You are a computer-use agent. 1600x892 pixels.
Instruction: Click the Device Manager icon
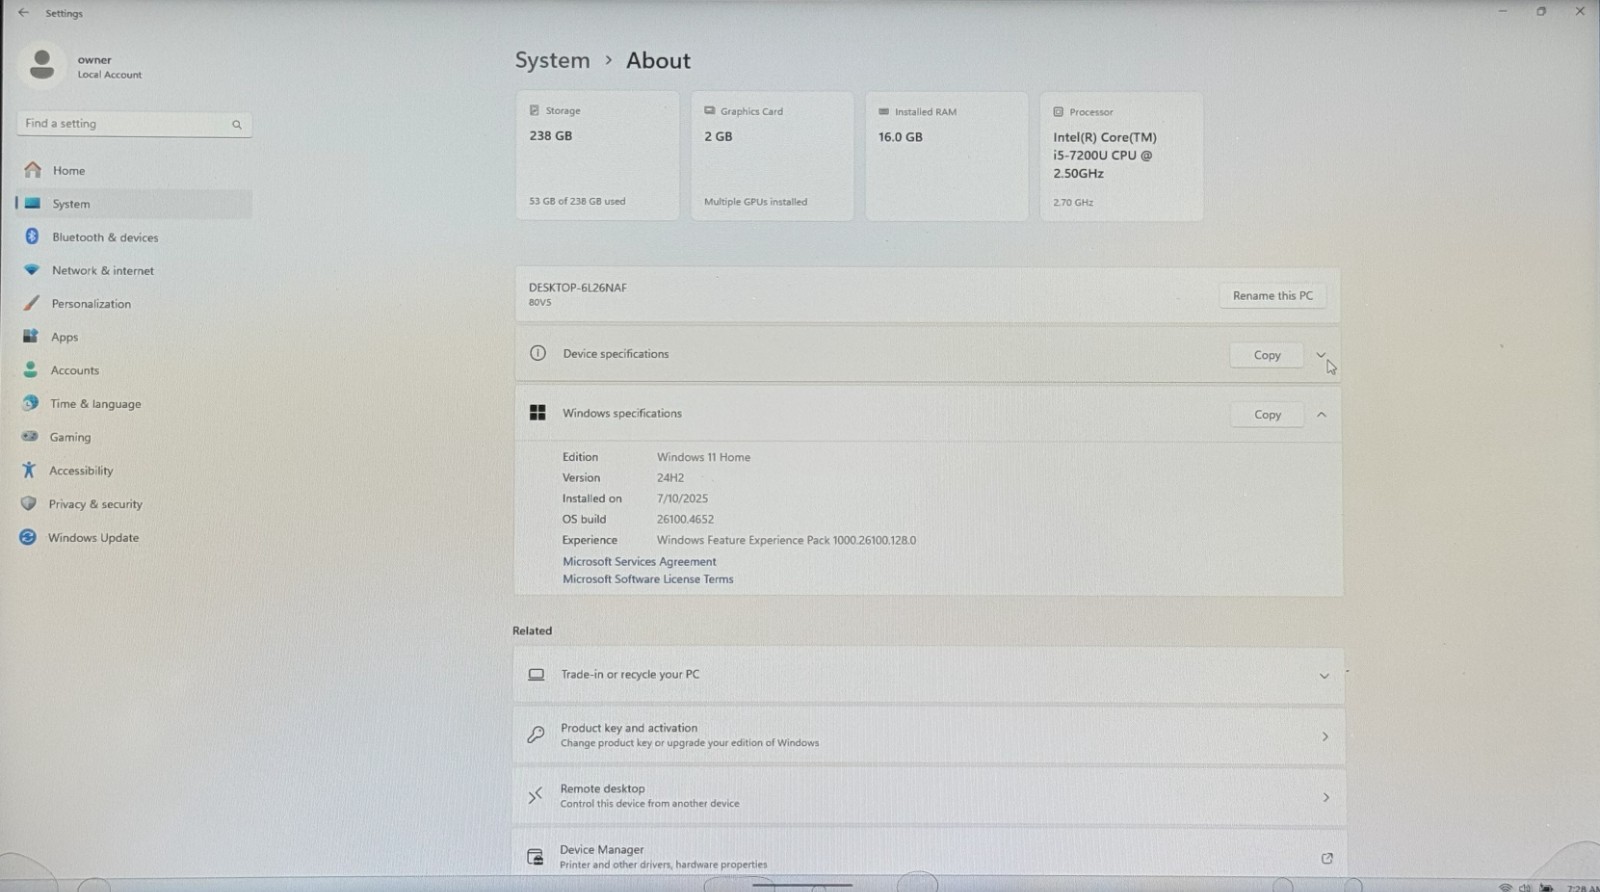pyautogui.click(x=535, y=857)
